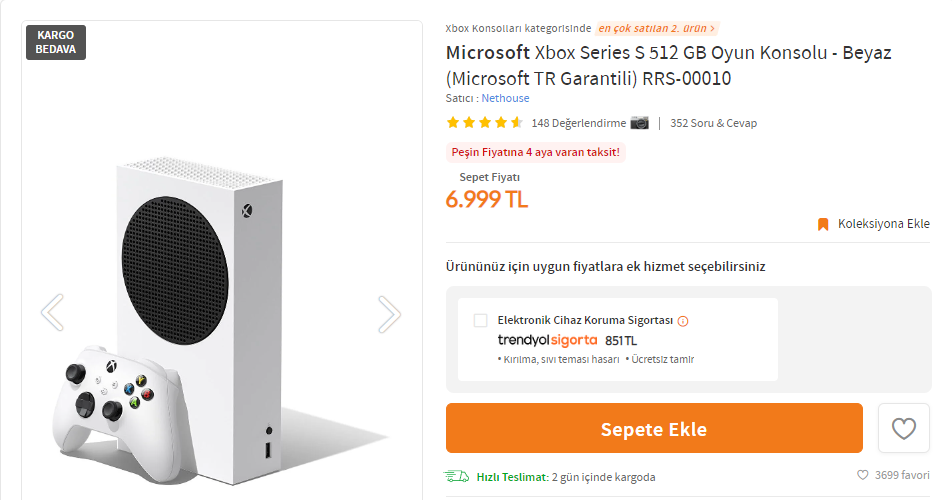This screenshot has height=500, width=952.
Task: Click the camera icon beside reviews
Action: coord(640,123)
